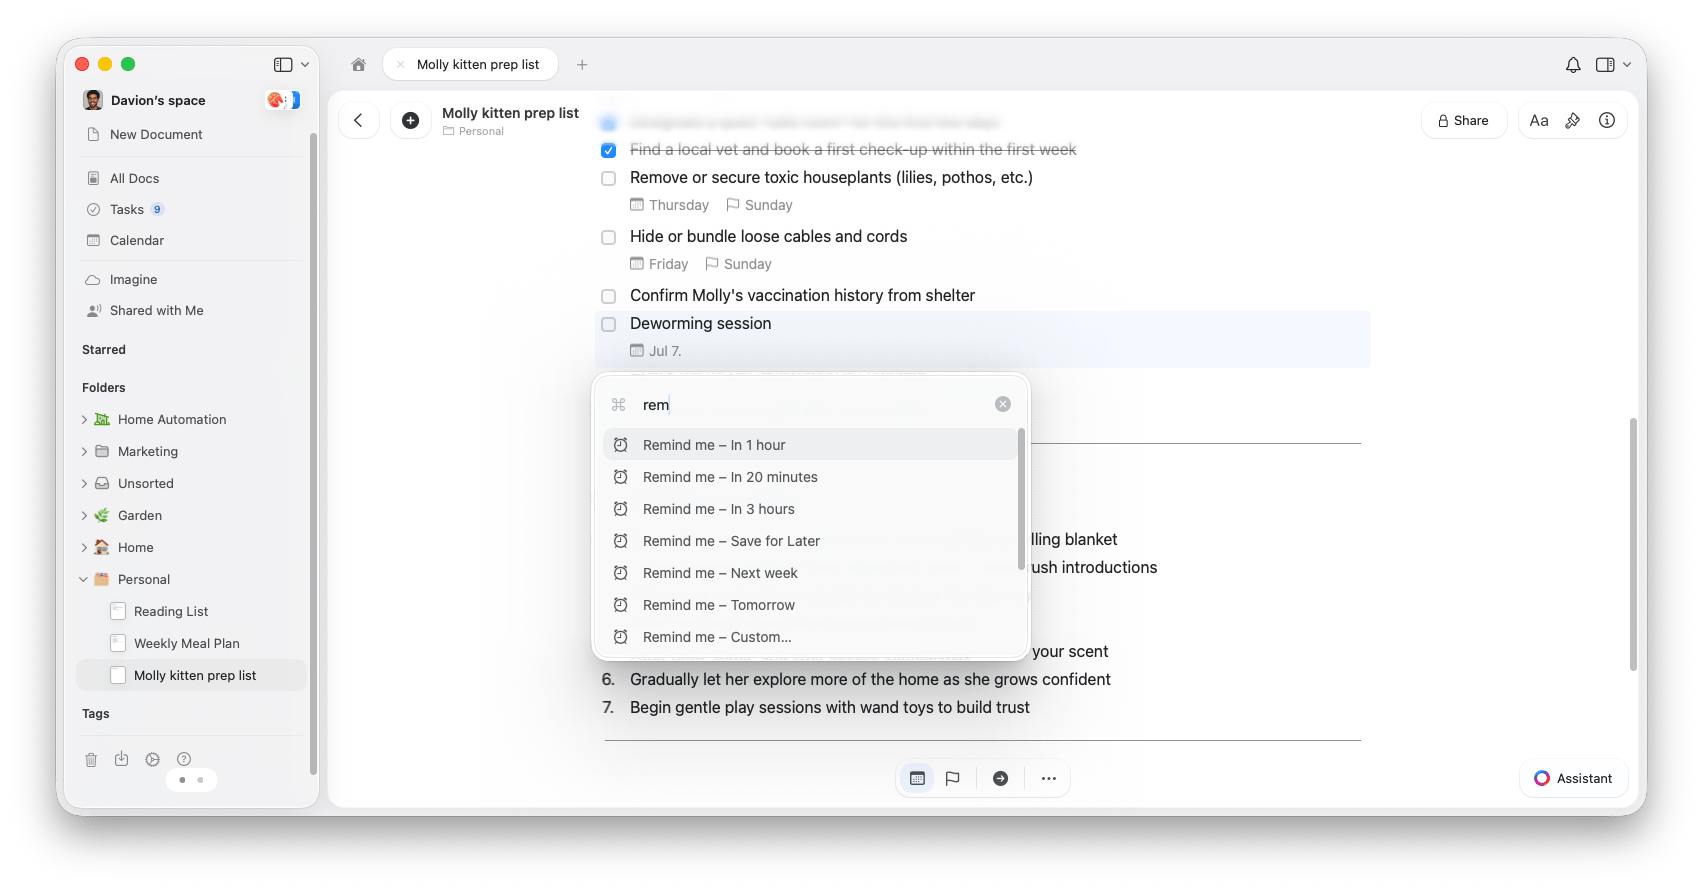
Task: Open Weekly Meal Plan document
Action: tap(191, 643)
